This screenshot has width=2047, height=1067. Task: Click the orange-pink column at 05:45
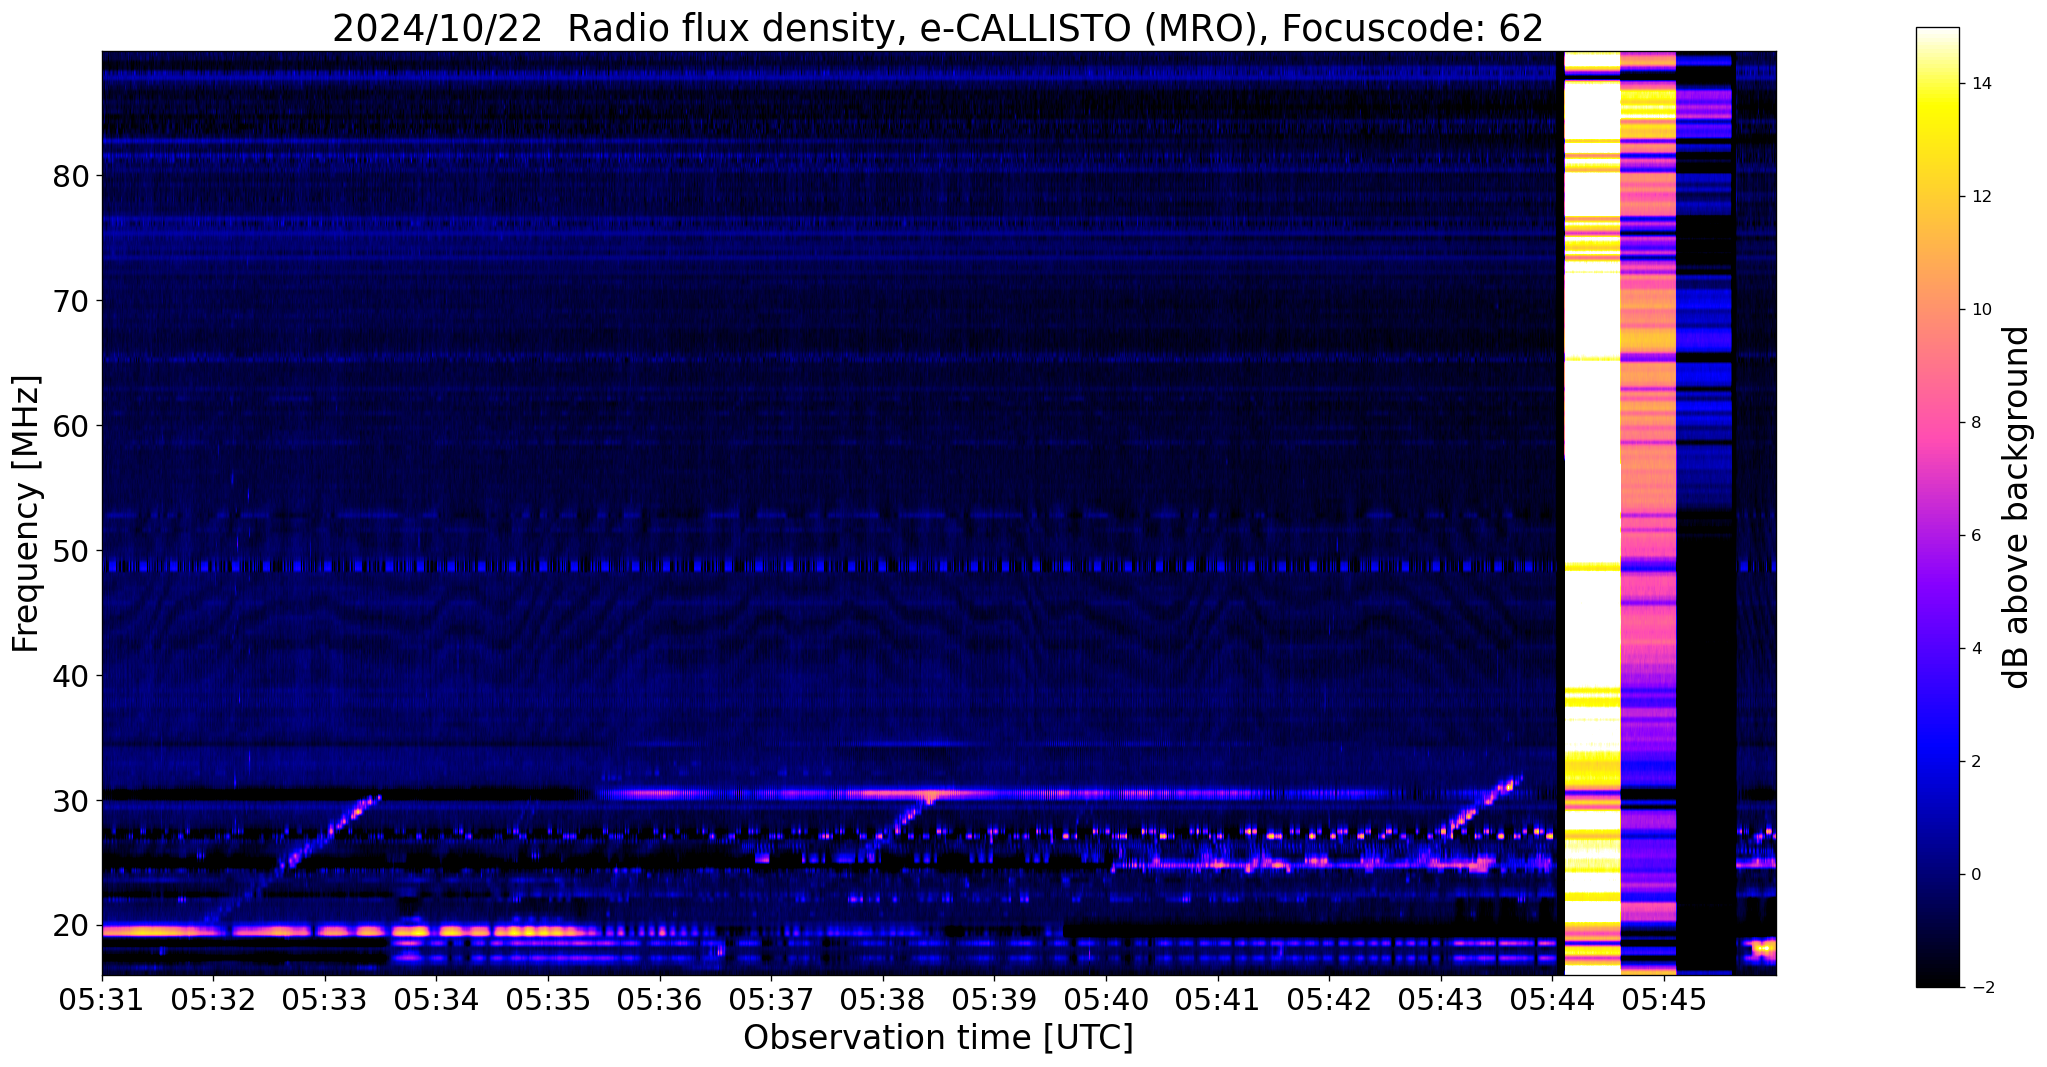[1648, 513]
